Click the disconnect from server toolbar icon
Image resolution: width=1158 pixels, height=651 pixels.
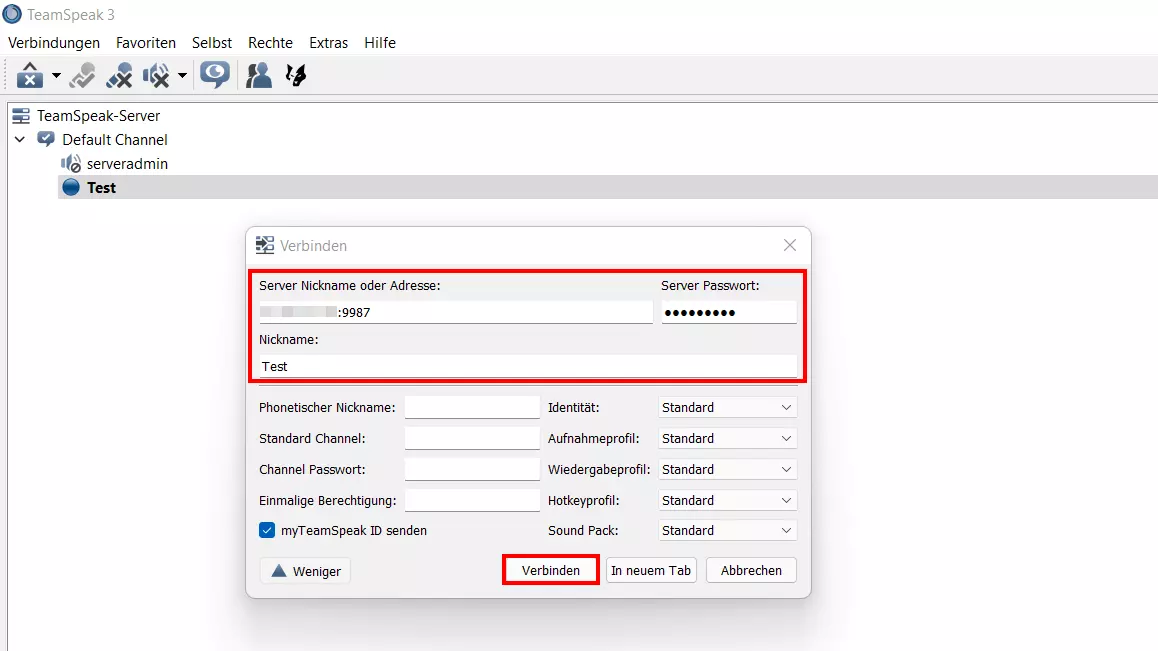coord(30,75)
